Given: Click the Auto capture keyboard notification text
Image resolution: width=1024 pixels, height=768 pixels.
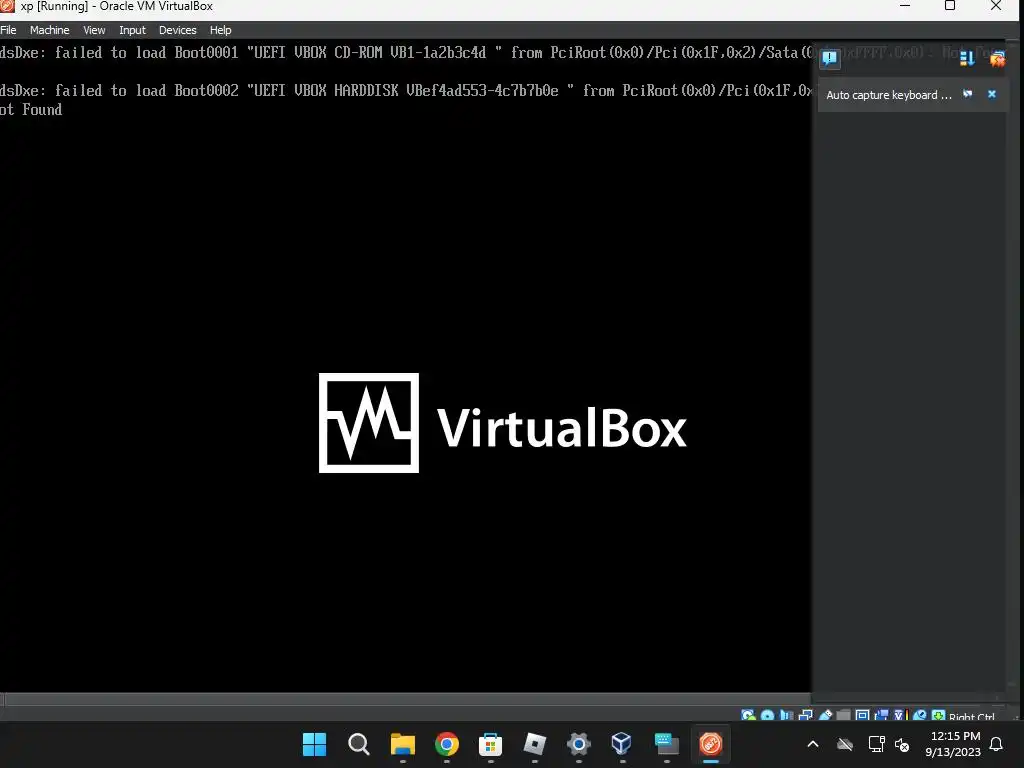Looking at the screenshot, I should (888, 95).
